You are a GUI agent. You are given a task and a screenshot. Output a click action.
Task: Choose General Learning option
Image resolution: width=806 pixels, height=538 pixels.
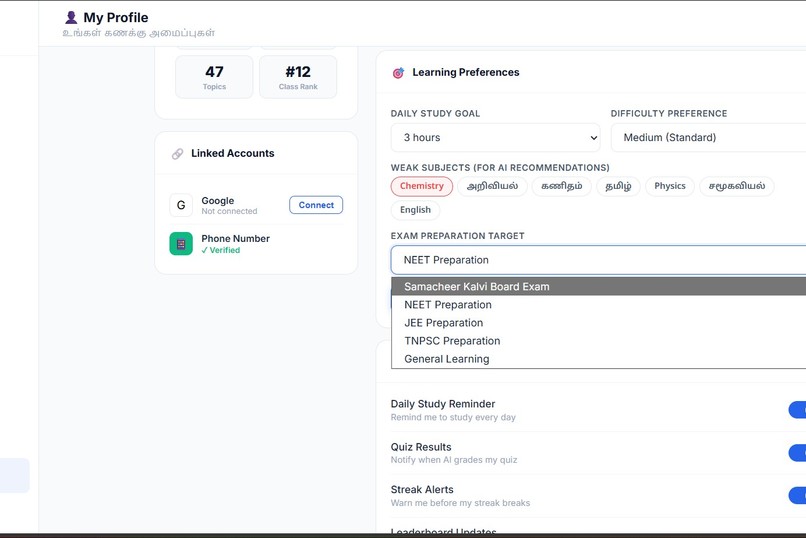[598, 359]
